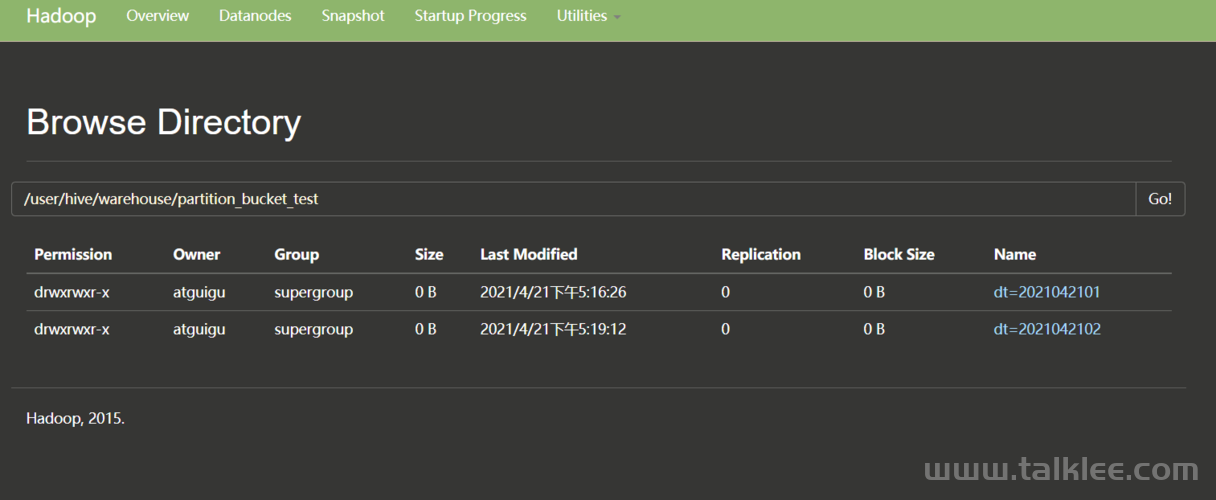
Task: Select the drwxrwxr-x permission in first row
Action: [72, 292]
